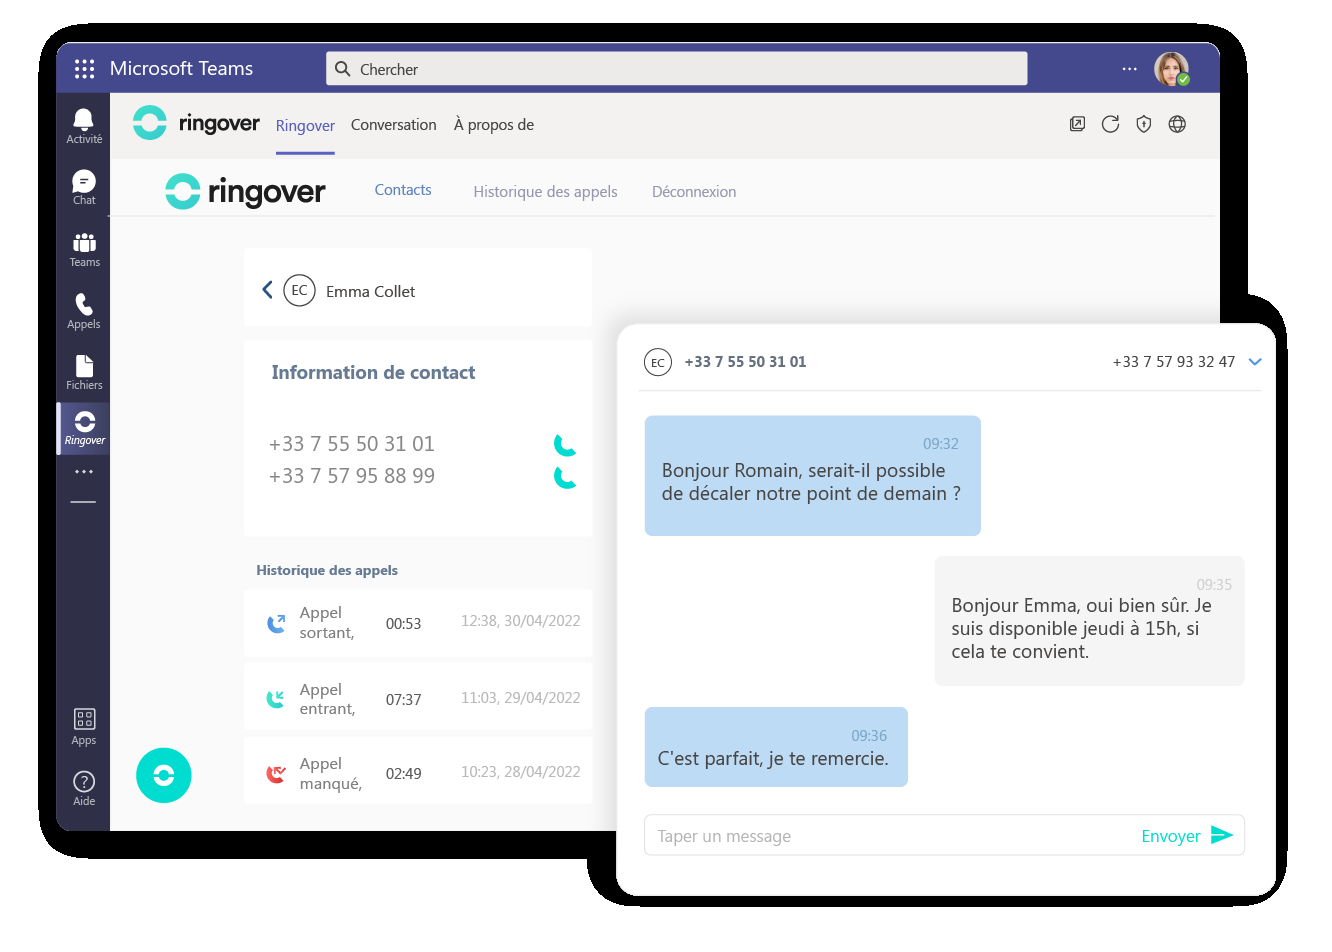Pop out the app in new window

[1077, 124]
